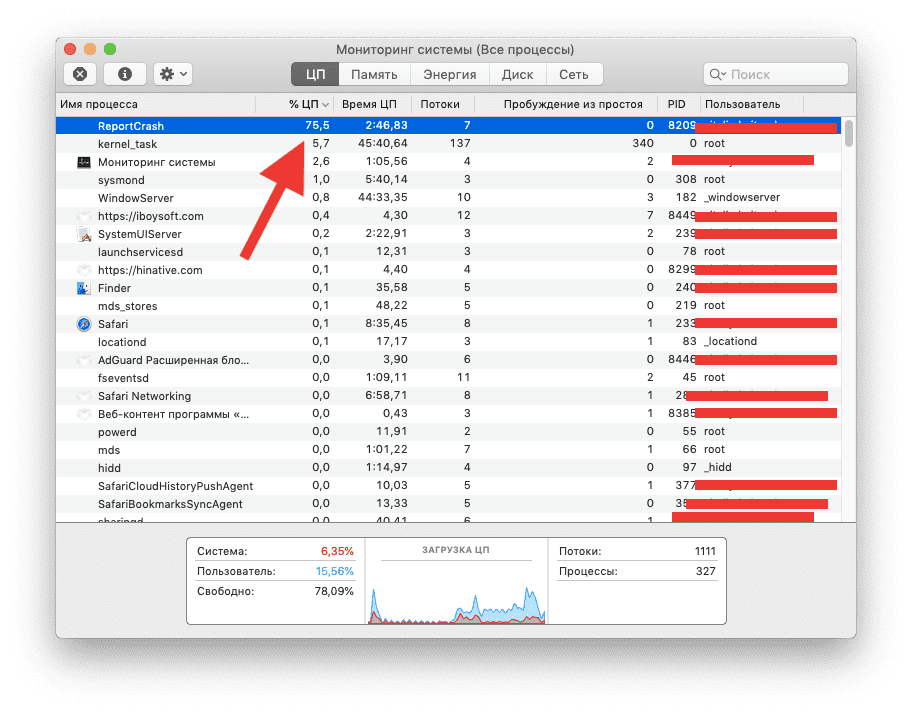This screenshot has width=912, height=712.
Task: Select the powerd process row
Action: (448, 432)
